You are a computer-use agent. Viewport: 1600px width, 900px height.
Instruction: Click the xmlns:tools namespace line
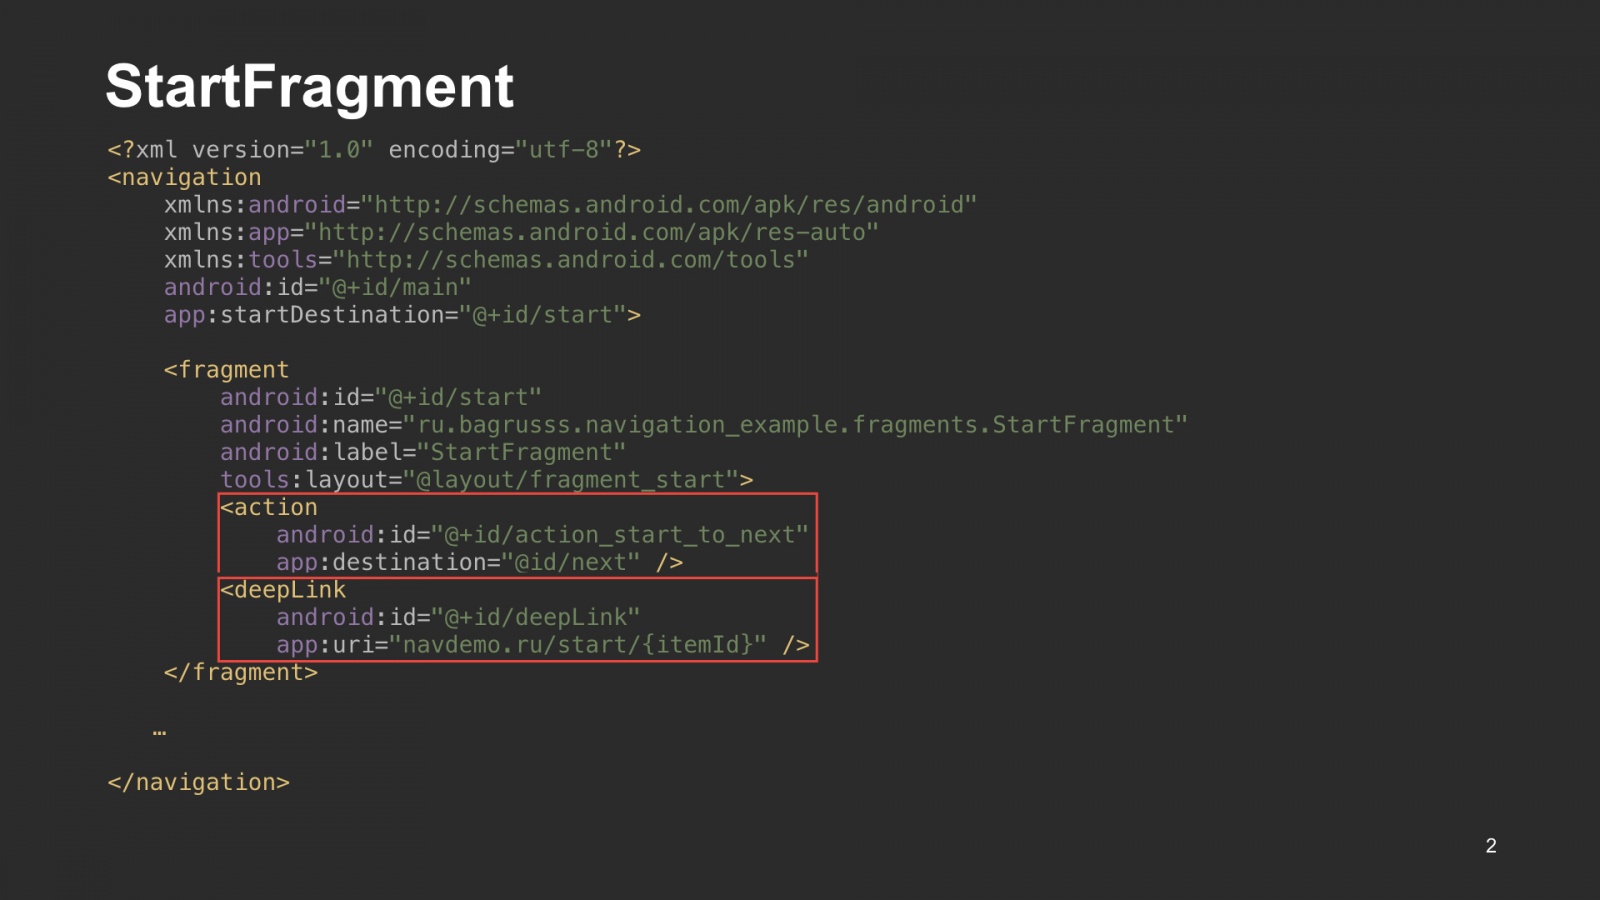(486, 260)
